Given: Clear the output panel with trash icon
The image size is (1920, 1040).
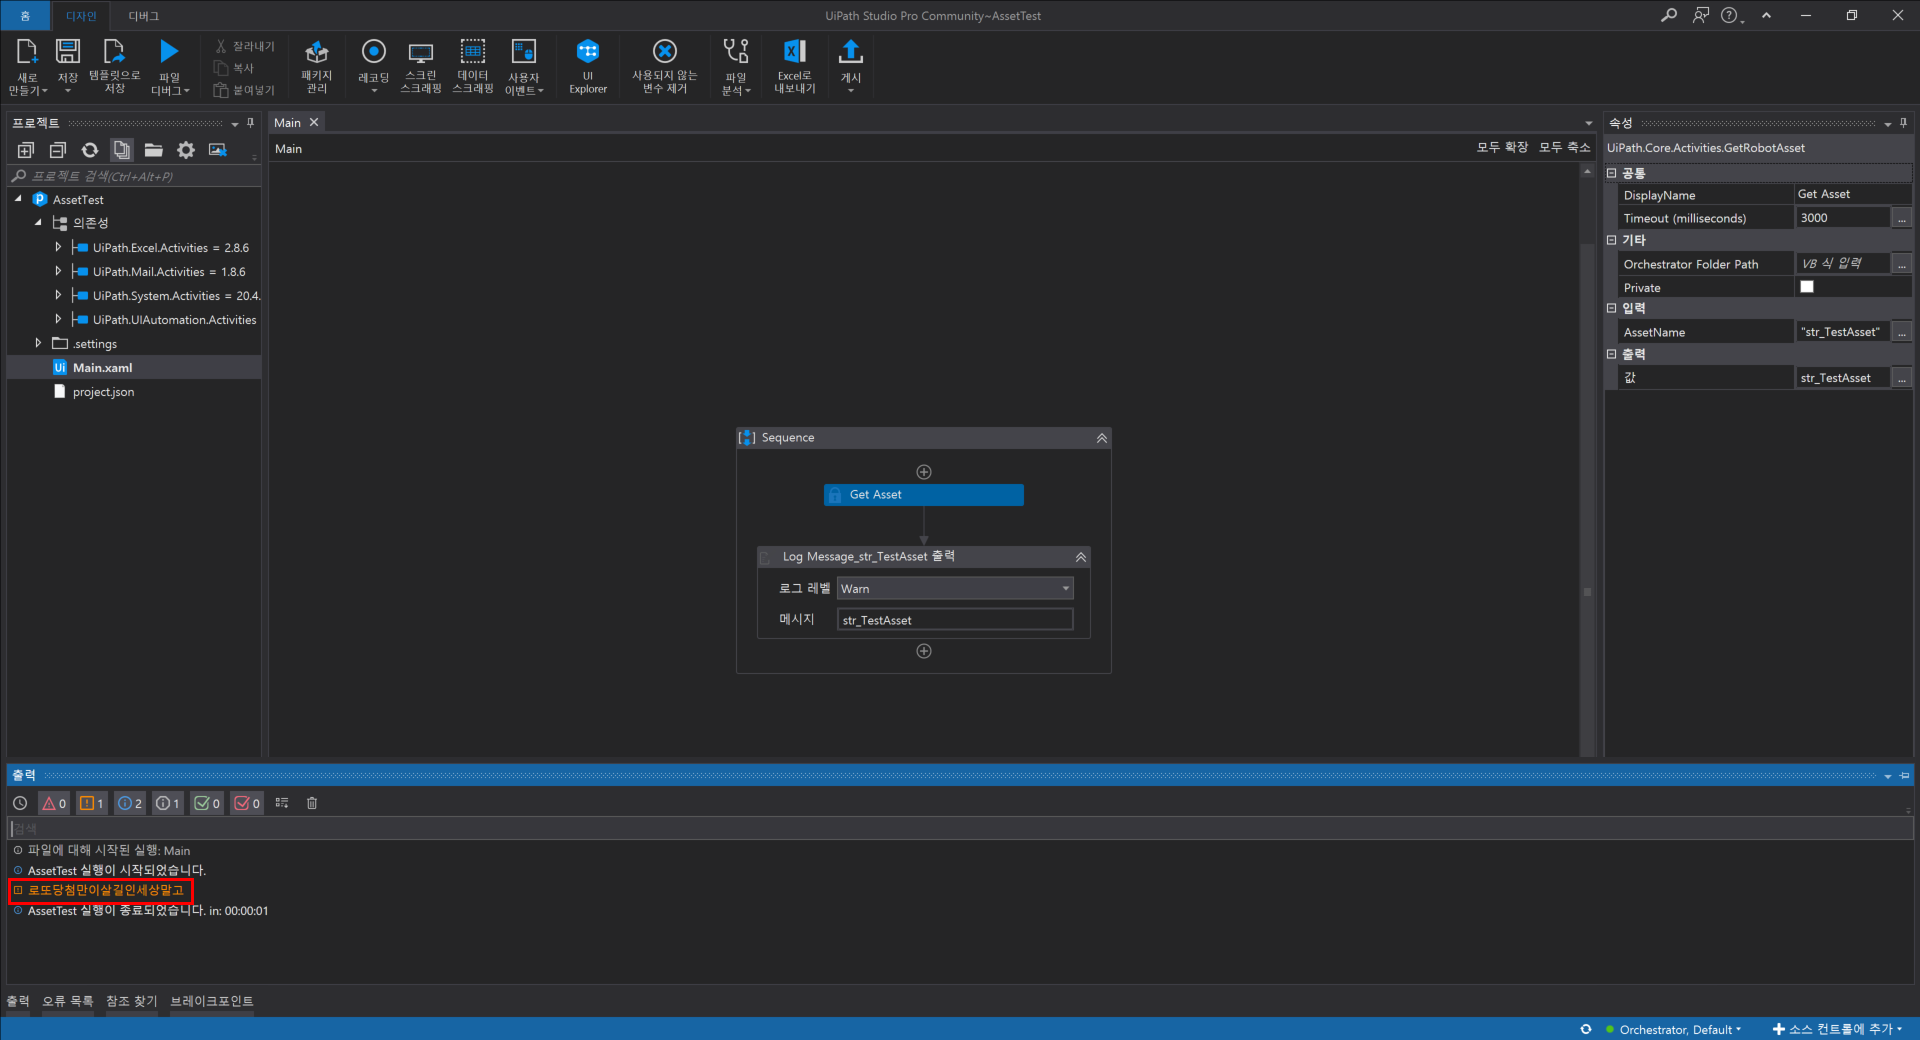Looking at the screenshot, I should pos(312,803).
